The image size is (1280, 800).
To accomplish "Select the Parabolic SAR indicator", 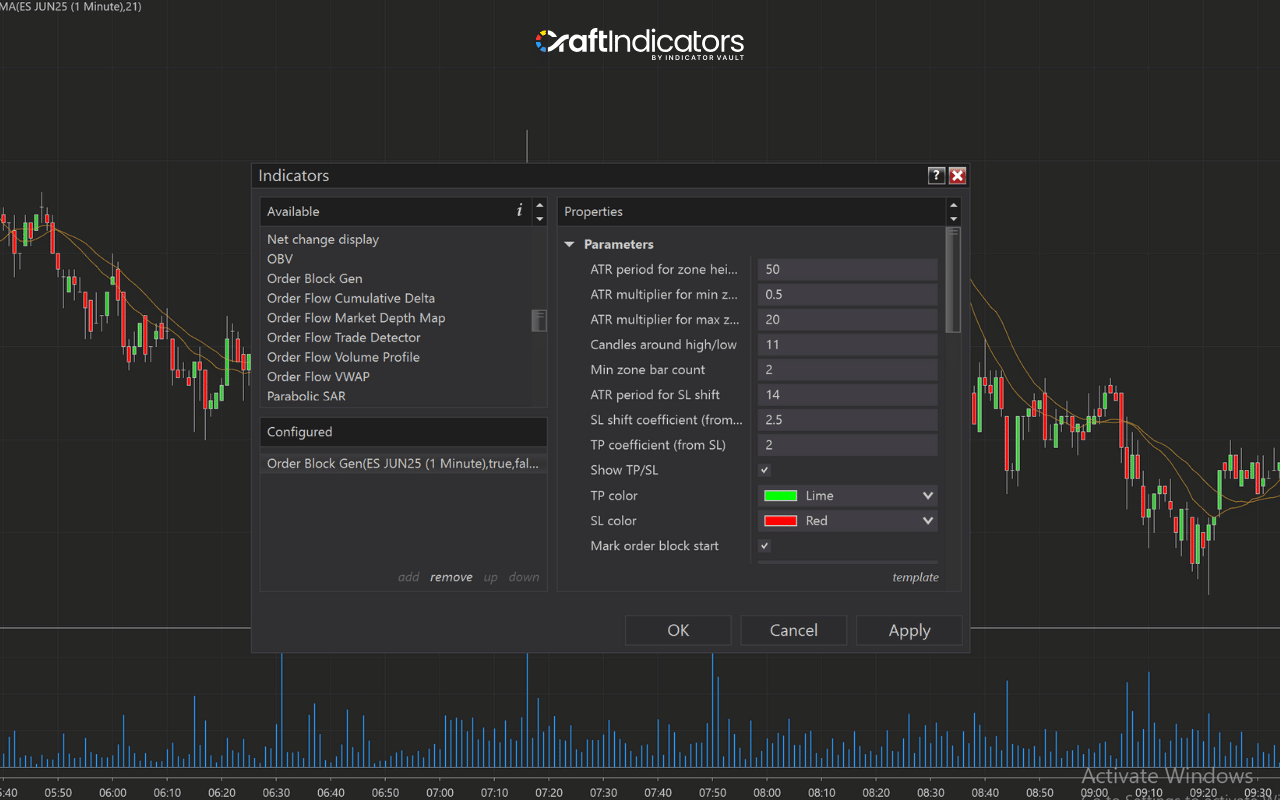I will pyautogui.click(x=306, y=396).
